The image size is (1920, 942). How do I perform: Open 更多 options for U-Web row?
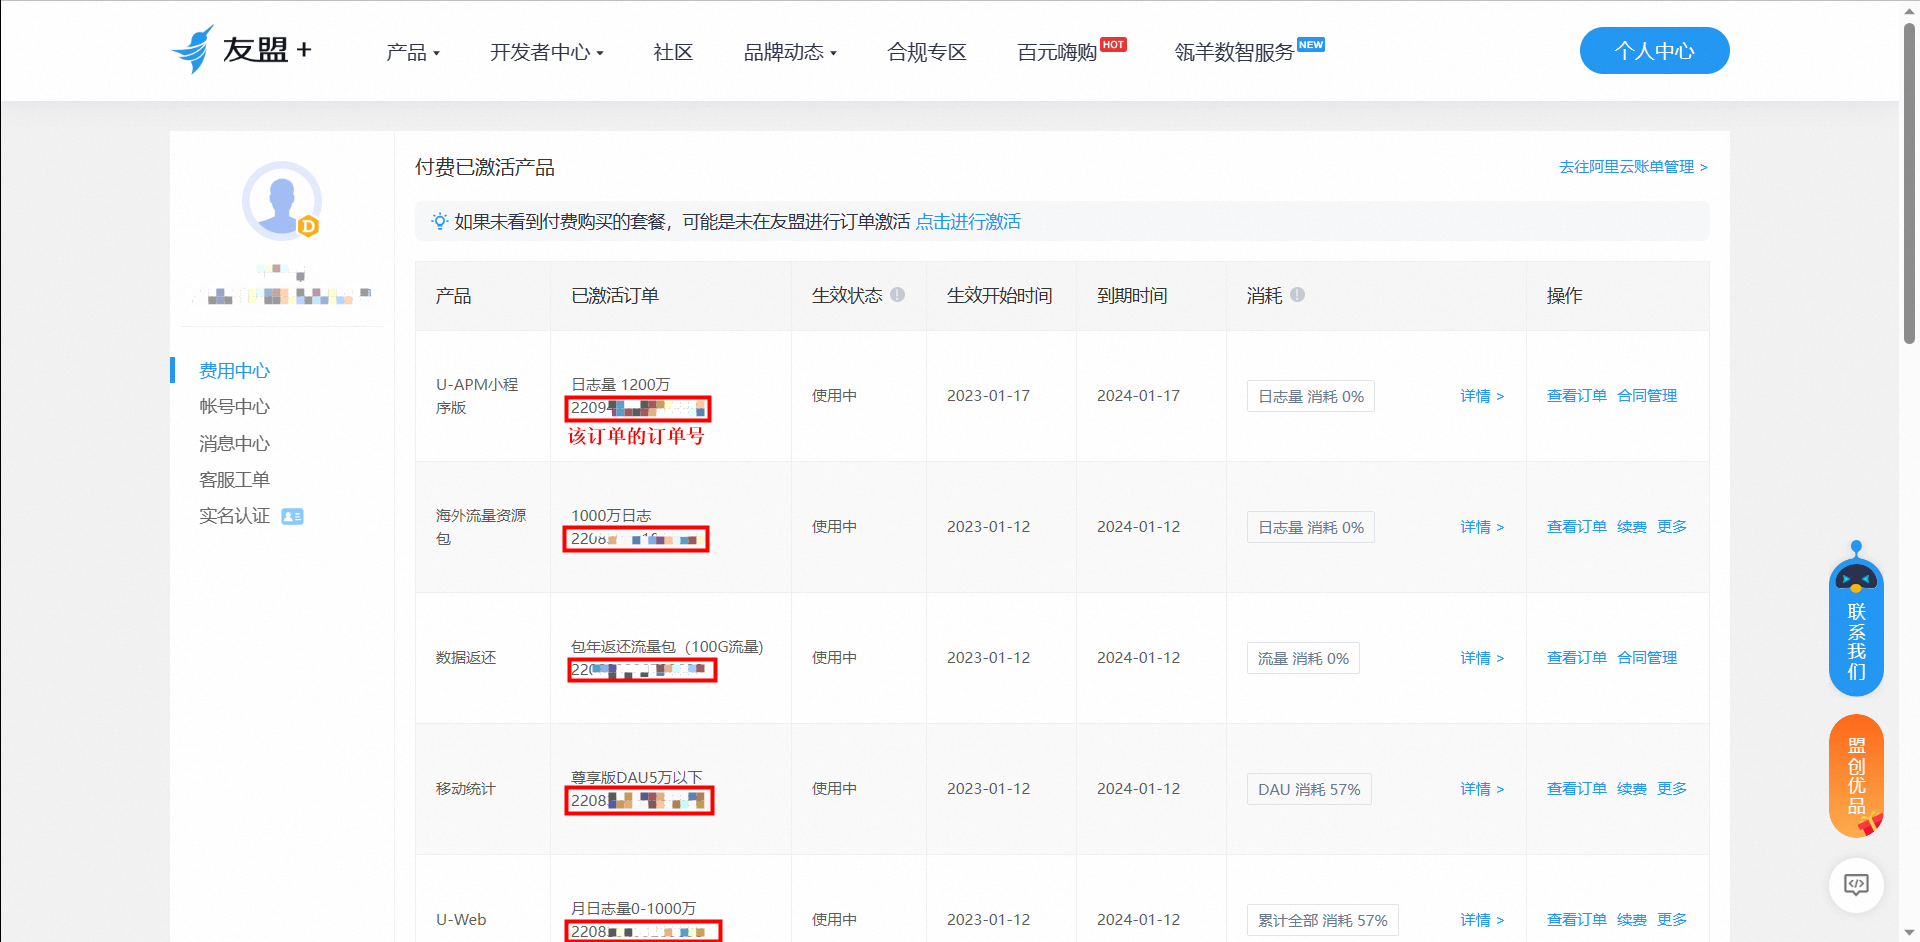pyautogui.click(x=1671, y=920)
